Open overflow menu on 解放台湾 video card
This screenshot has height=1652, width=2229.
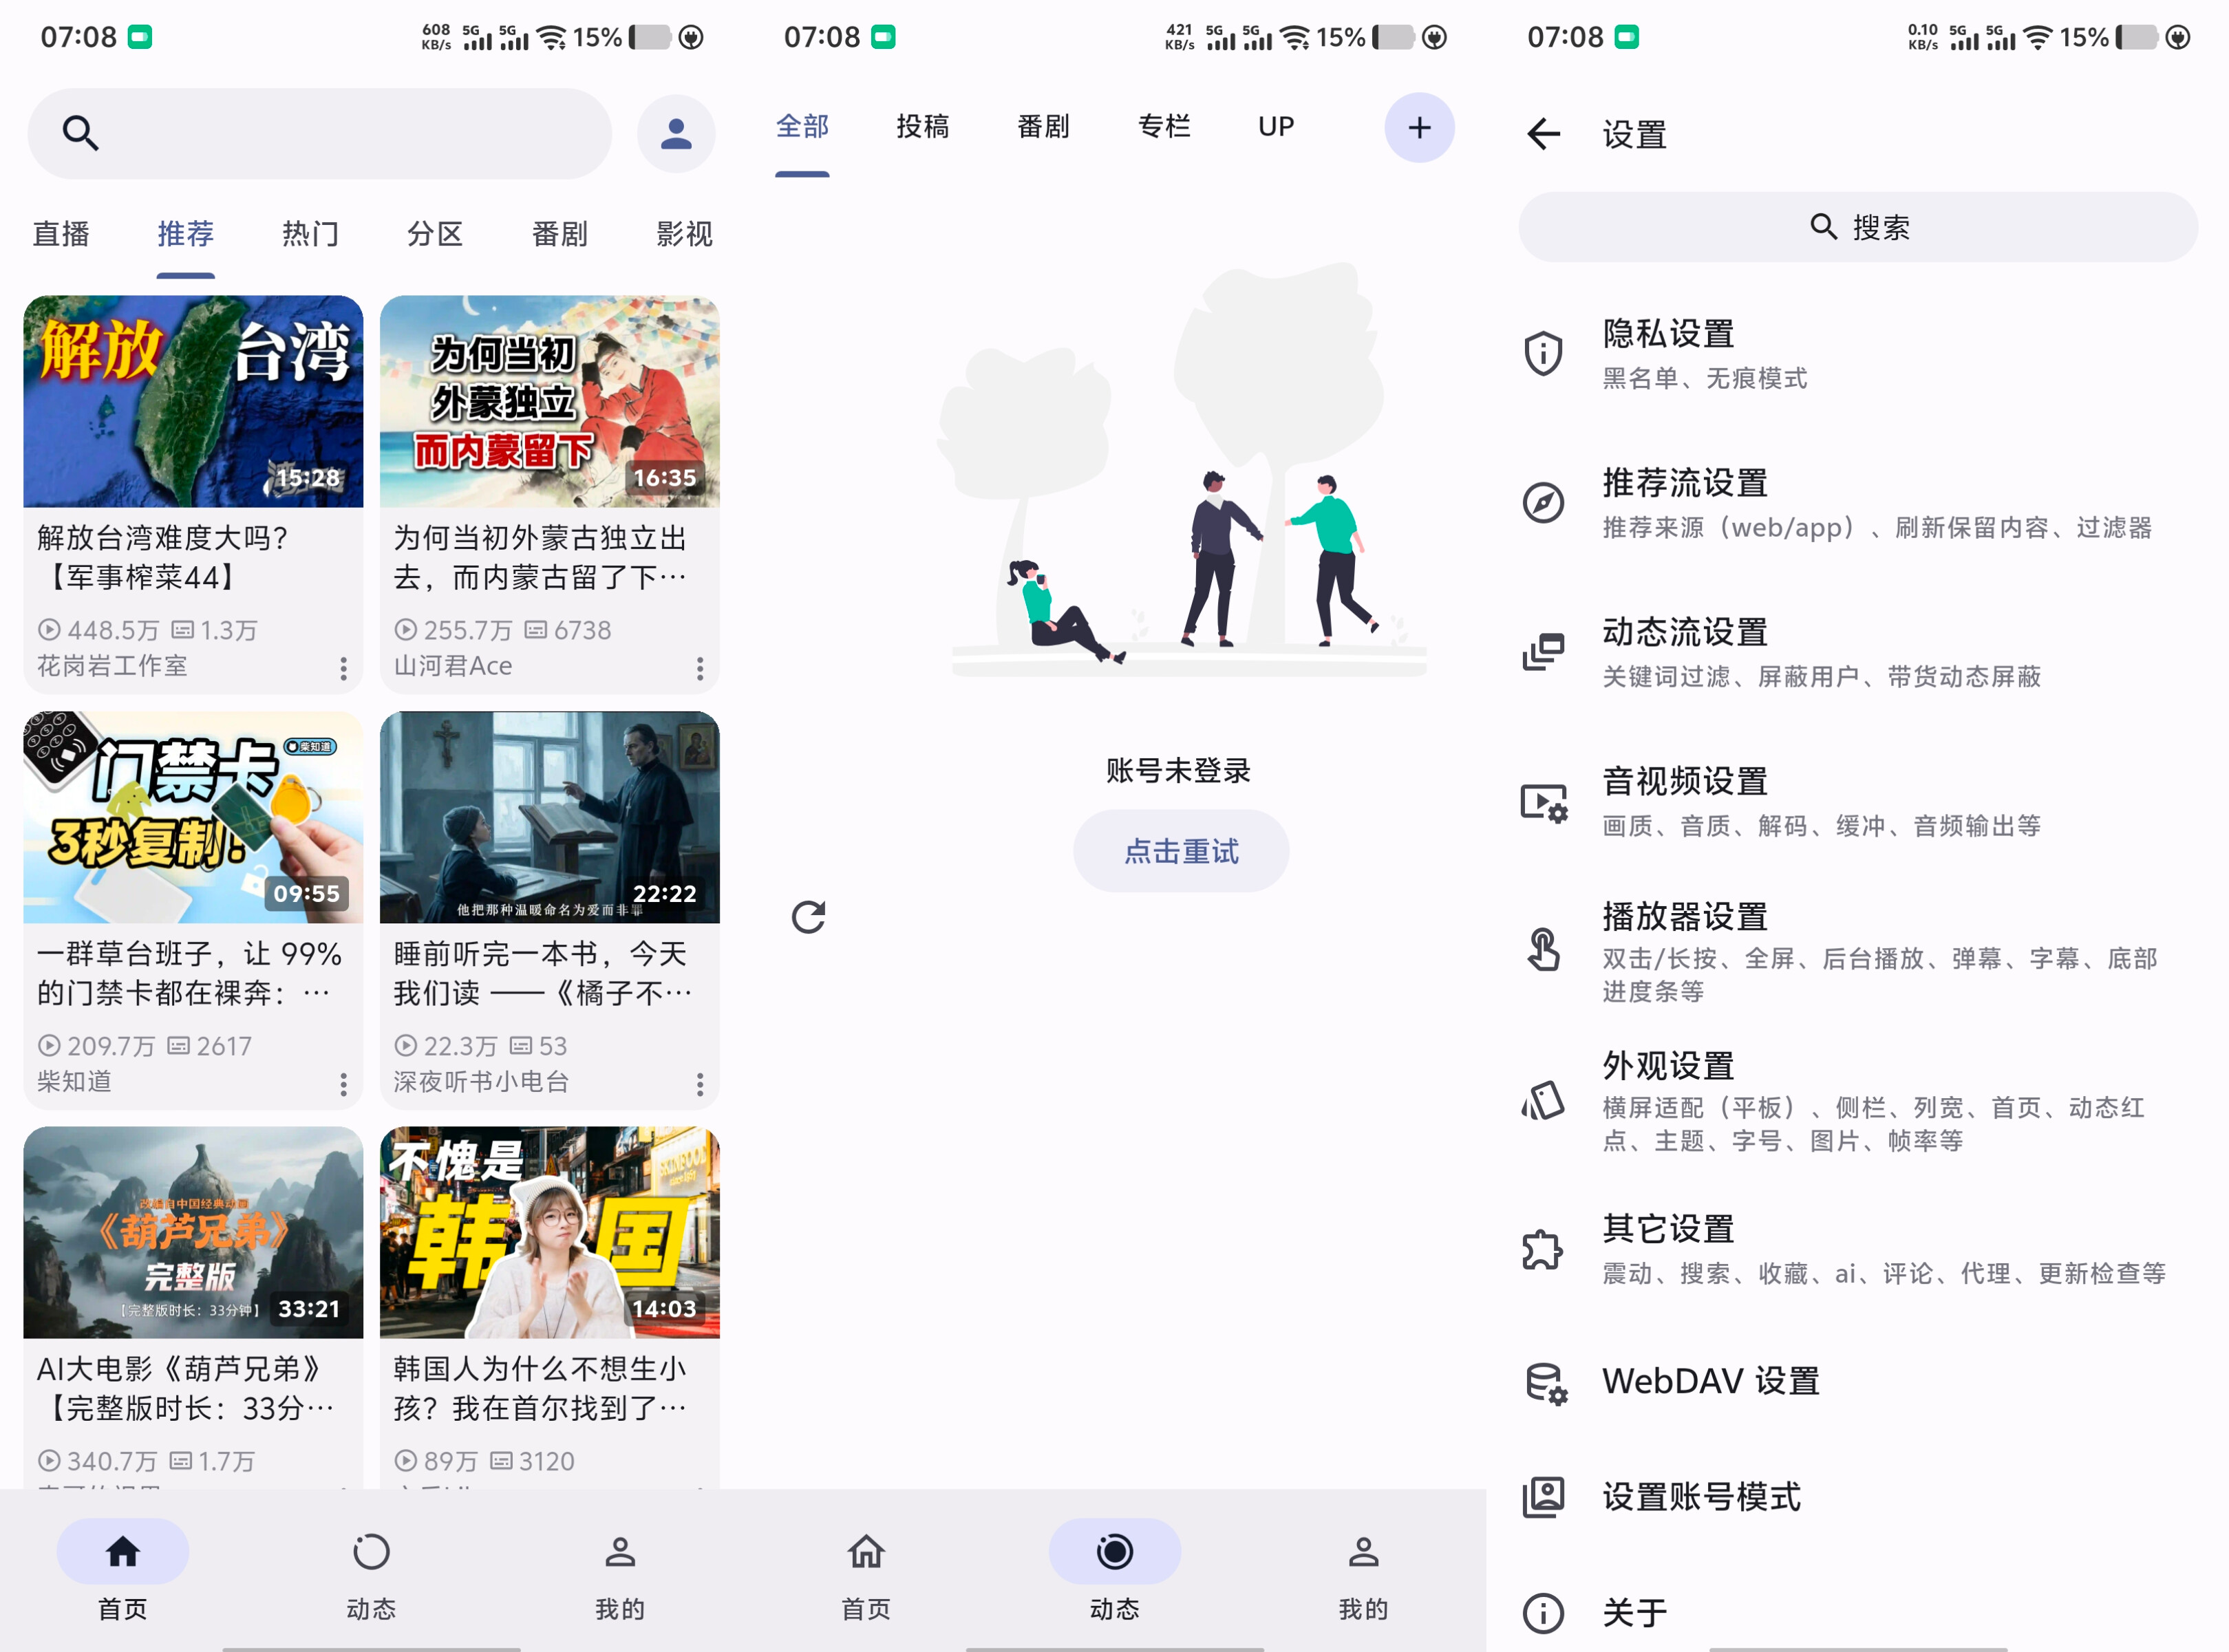[x=344, y=668]
